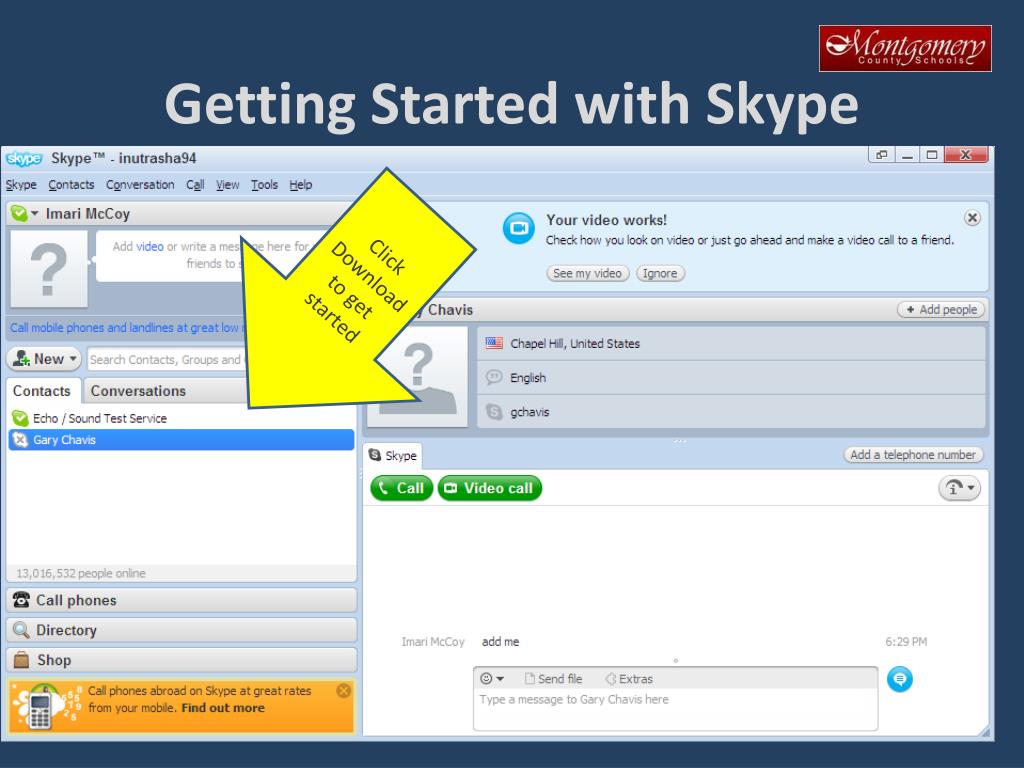Click See my video button
The image size is (1024, 768).
pos(587,273)
